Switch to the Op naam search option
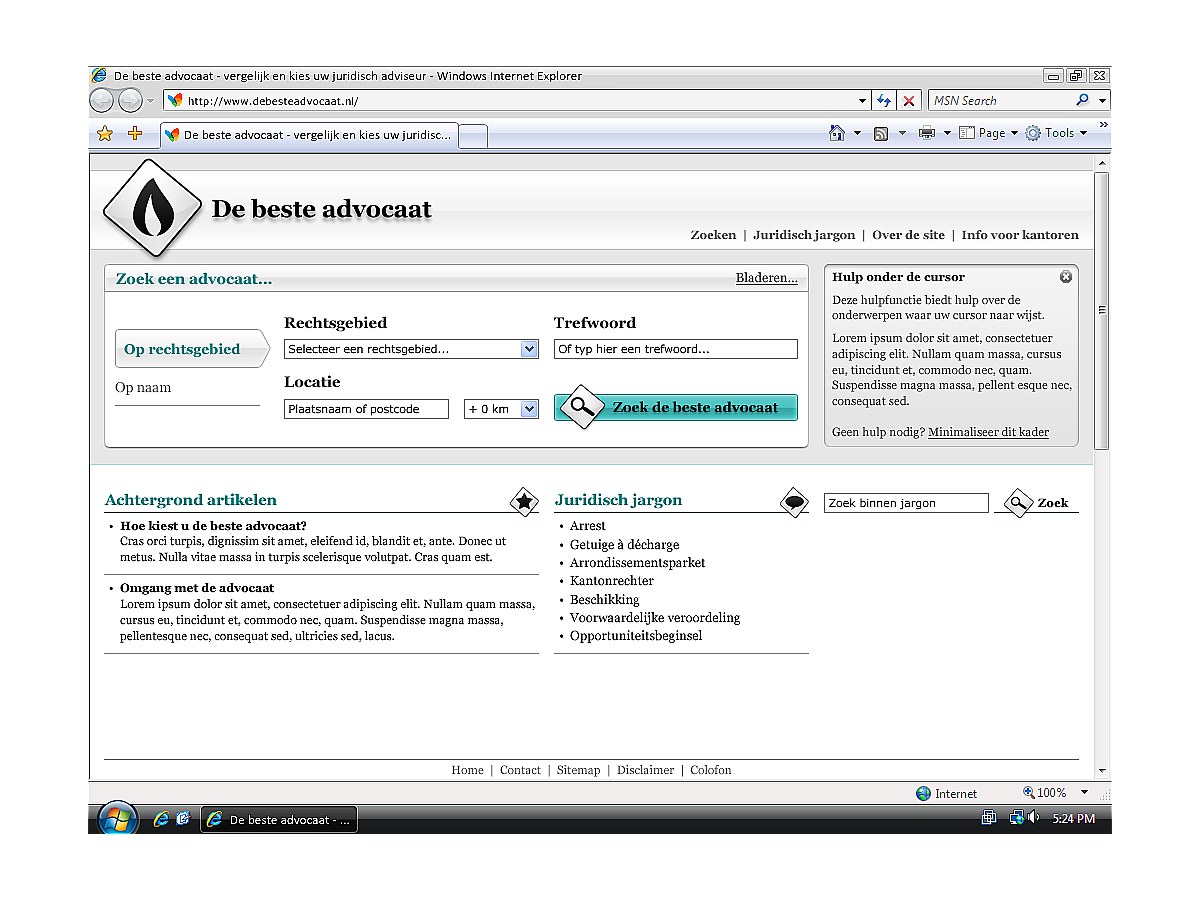Screen dimensions: 1200x900 click(x=142, y=387)
